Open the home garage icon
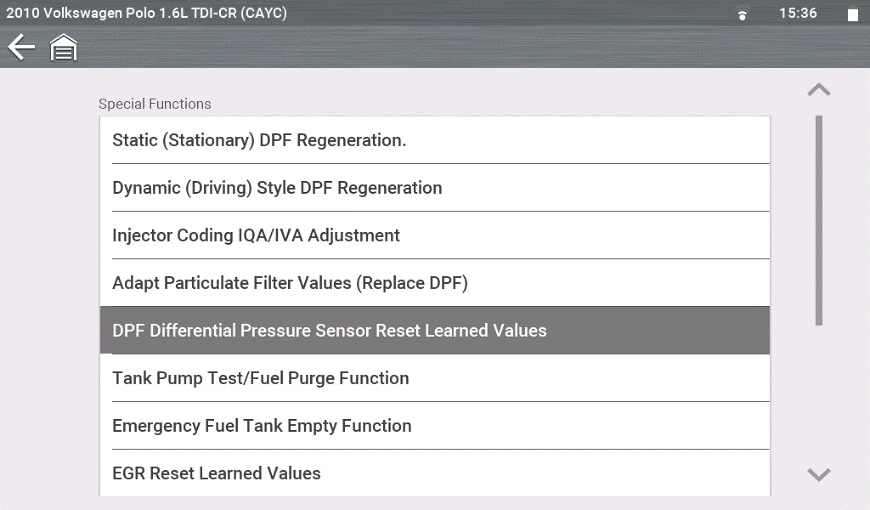The image size is (870, 510). [64, 48]
